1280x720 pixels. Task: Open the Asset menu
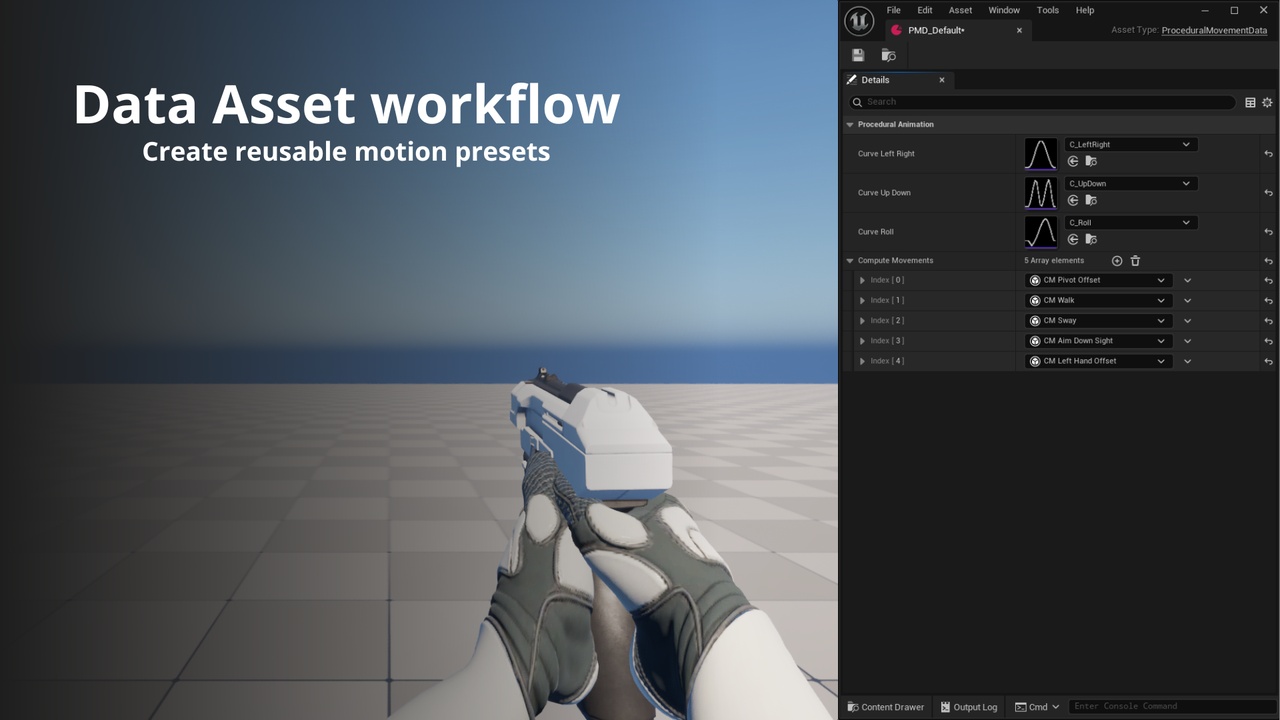(x=960, y=10)
